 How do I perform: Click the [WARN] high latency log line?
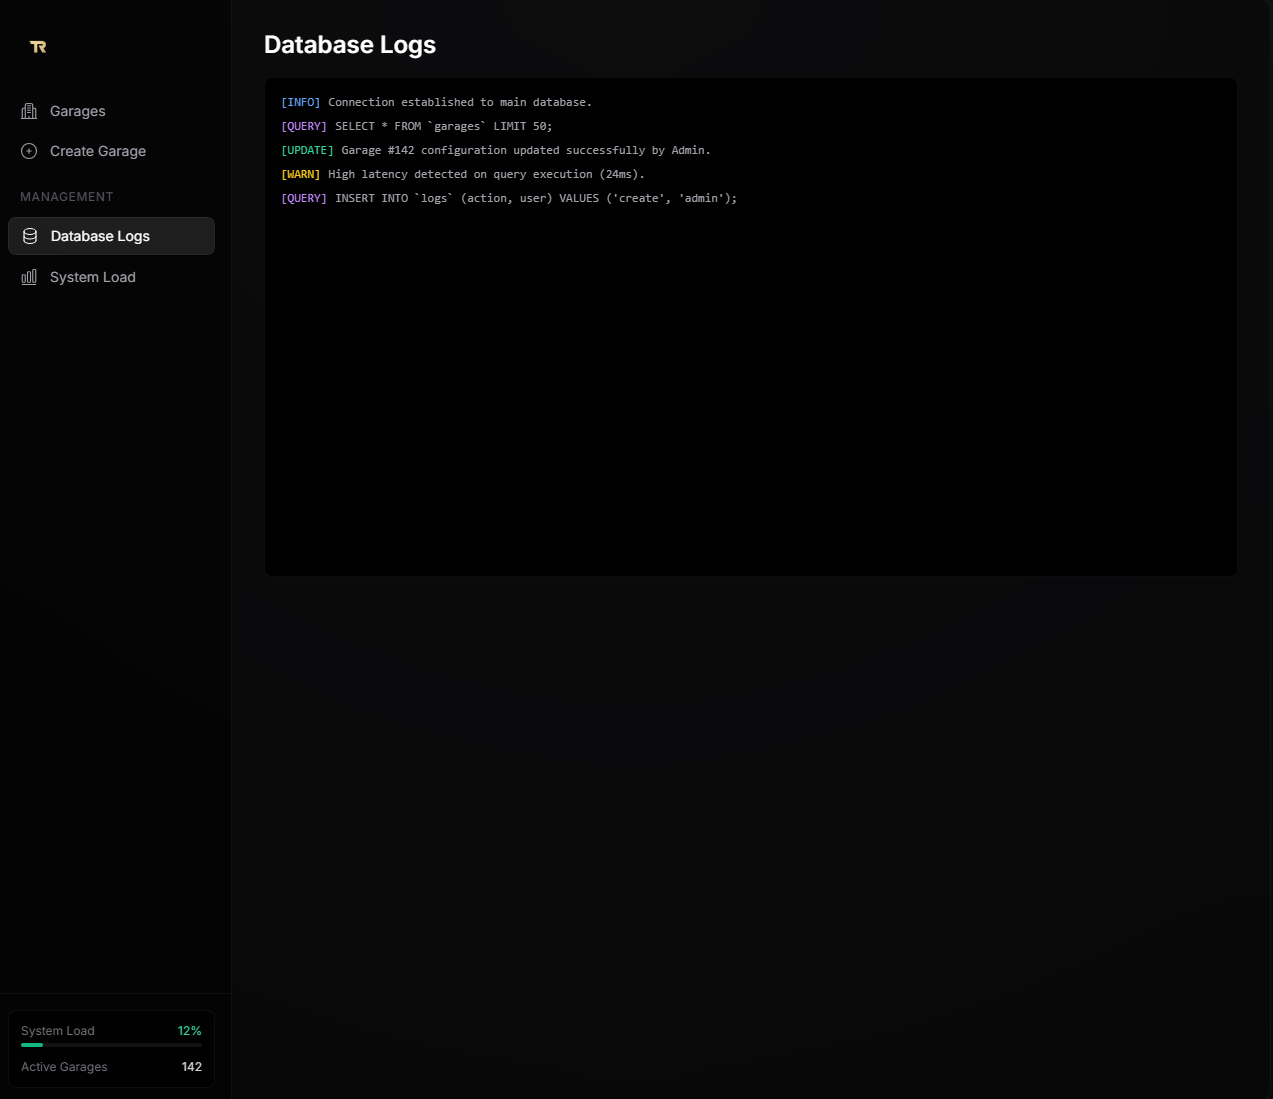[x=463, y=174]
